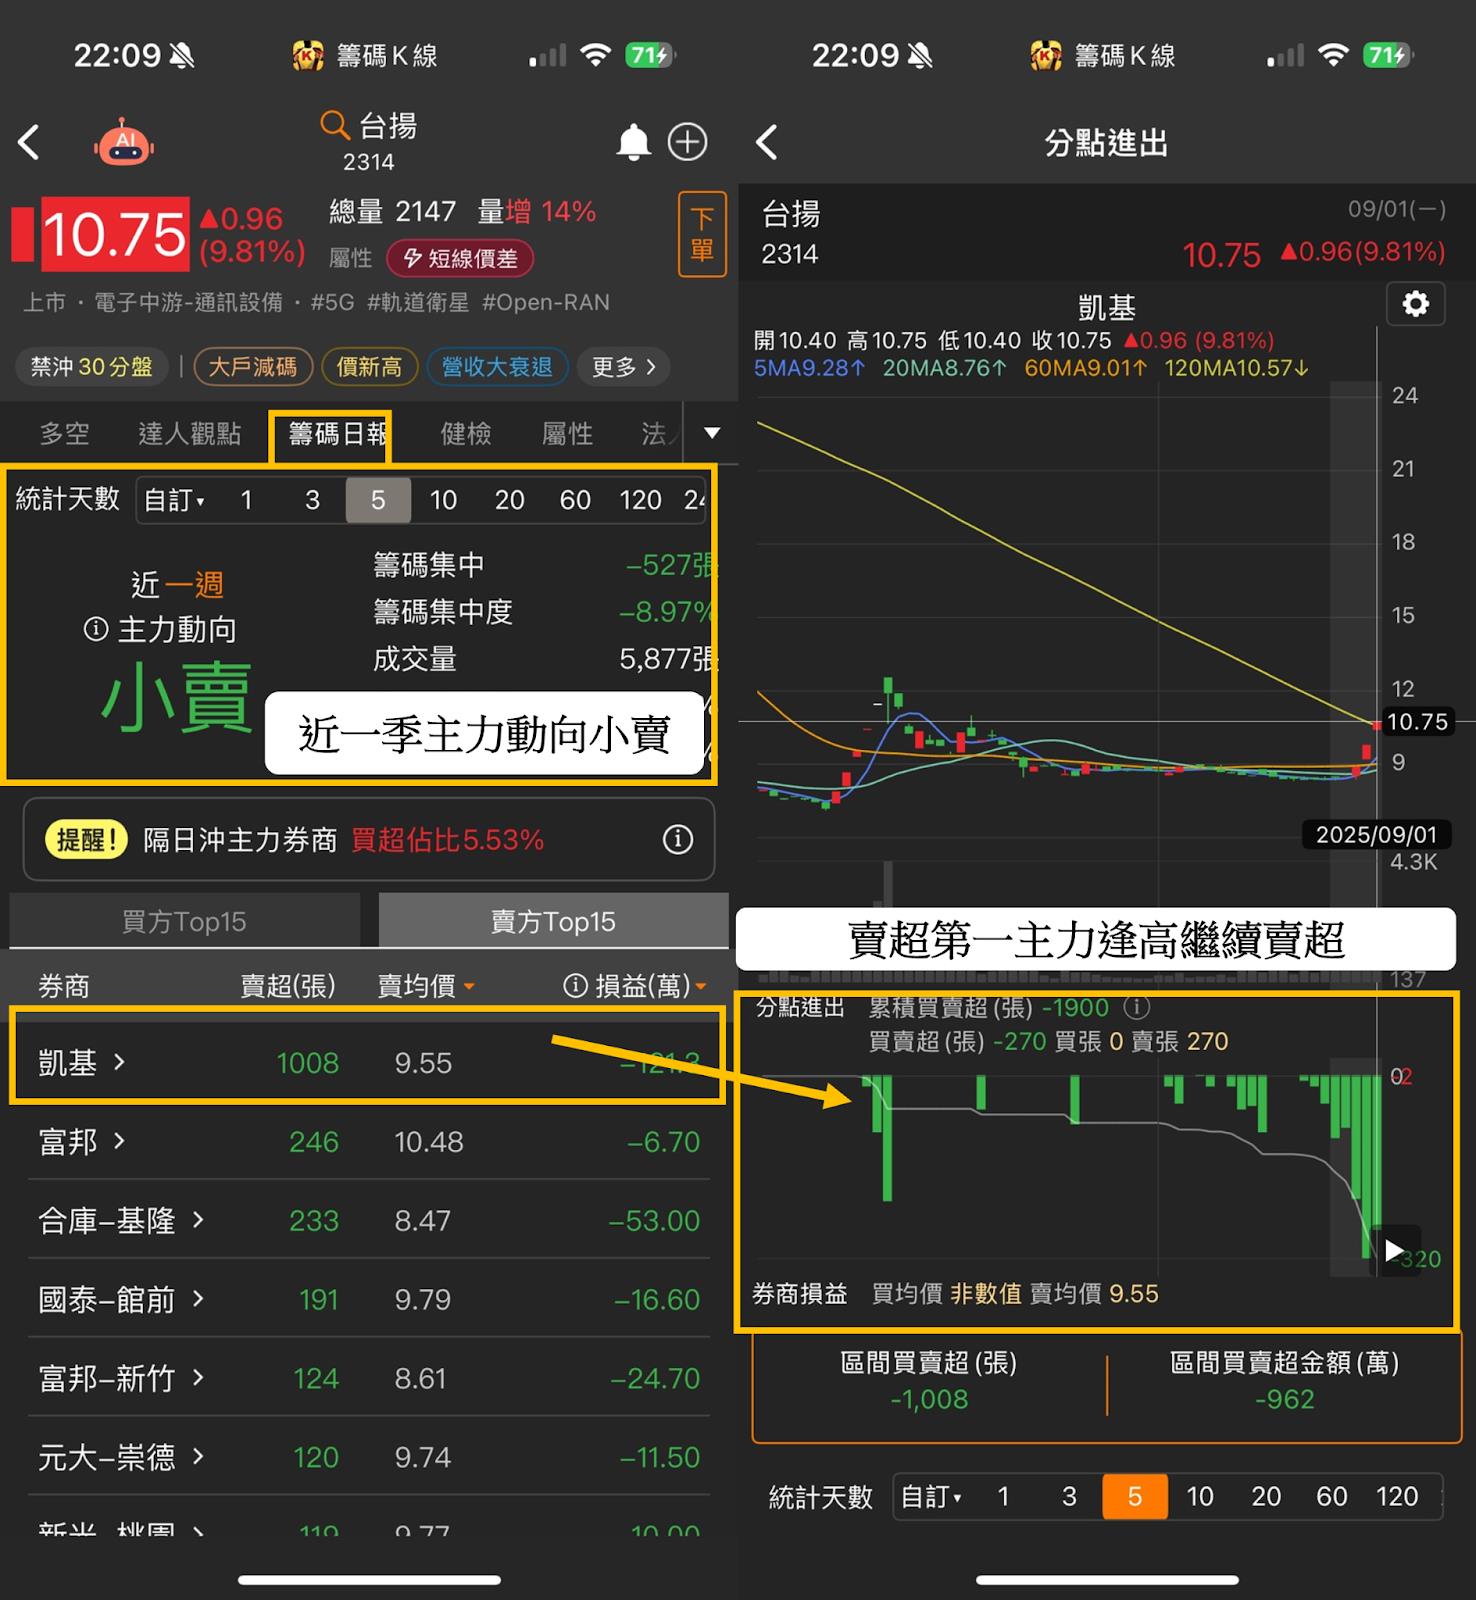Screen dimensions: 1476x1600
Task: Select 60 days in left 統計天數 selector
Action: (574, 500)
